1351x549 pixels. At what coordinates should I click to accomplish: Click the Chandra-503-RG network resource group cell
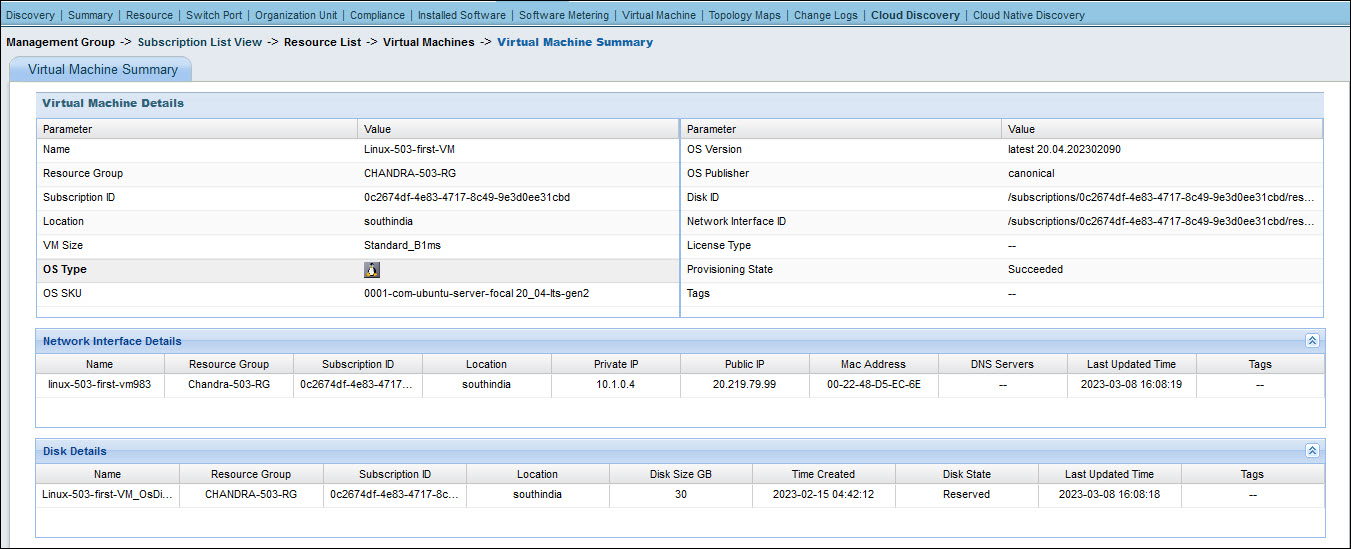click(229, 385)
